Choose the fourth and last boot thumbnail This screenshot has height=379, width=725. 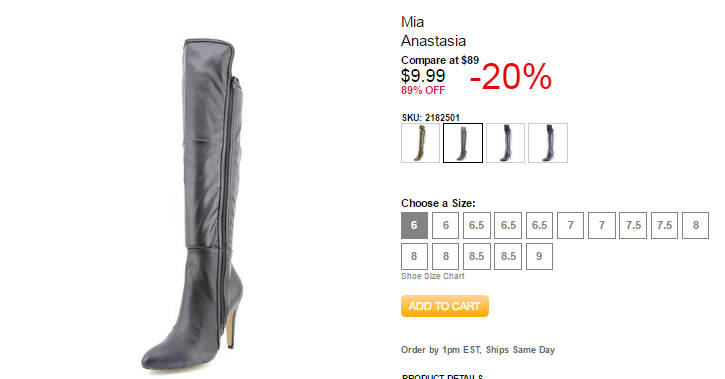pyautogui.click(x=548, y=143)
